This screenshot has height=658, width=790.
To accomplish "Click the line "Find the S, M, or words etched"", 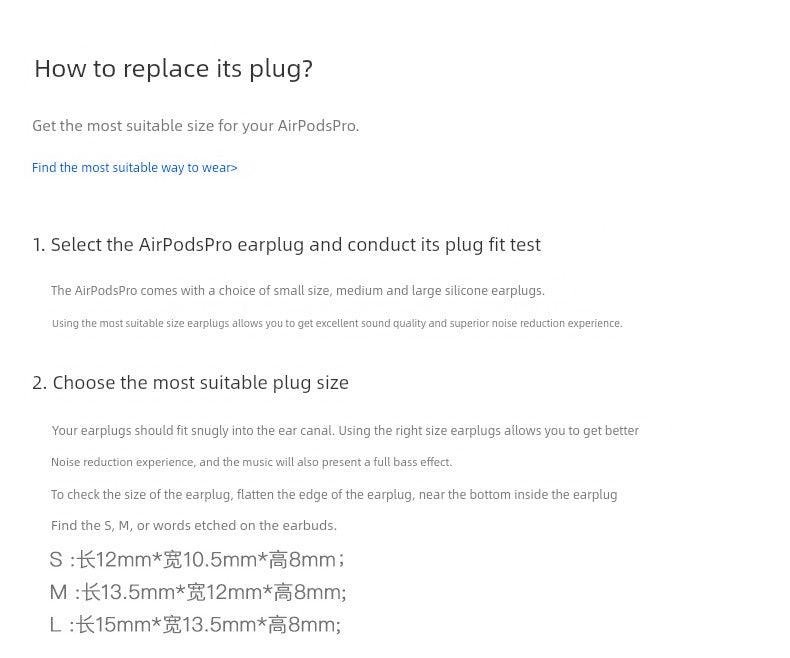I will pos(194,526).
